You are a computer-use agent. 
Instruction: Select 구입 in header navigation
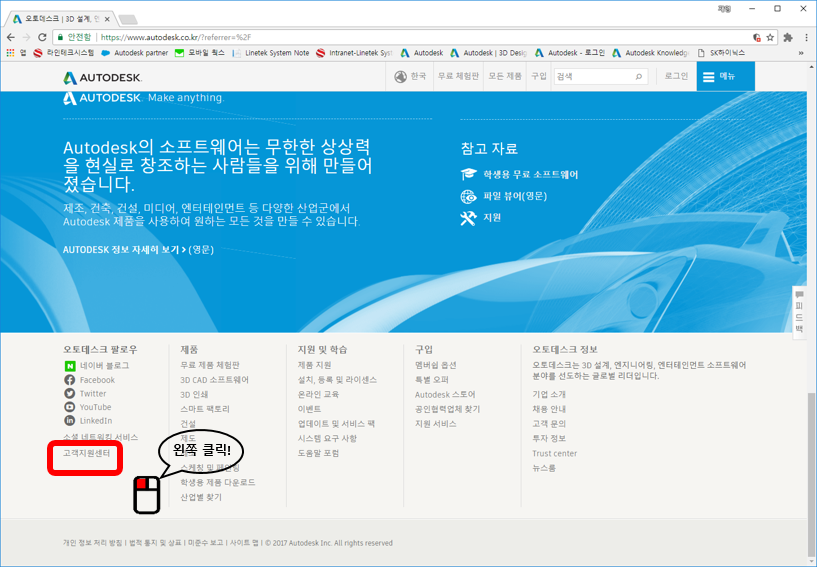[x=539, y=77]
